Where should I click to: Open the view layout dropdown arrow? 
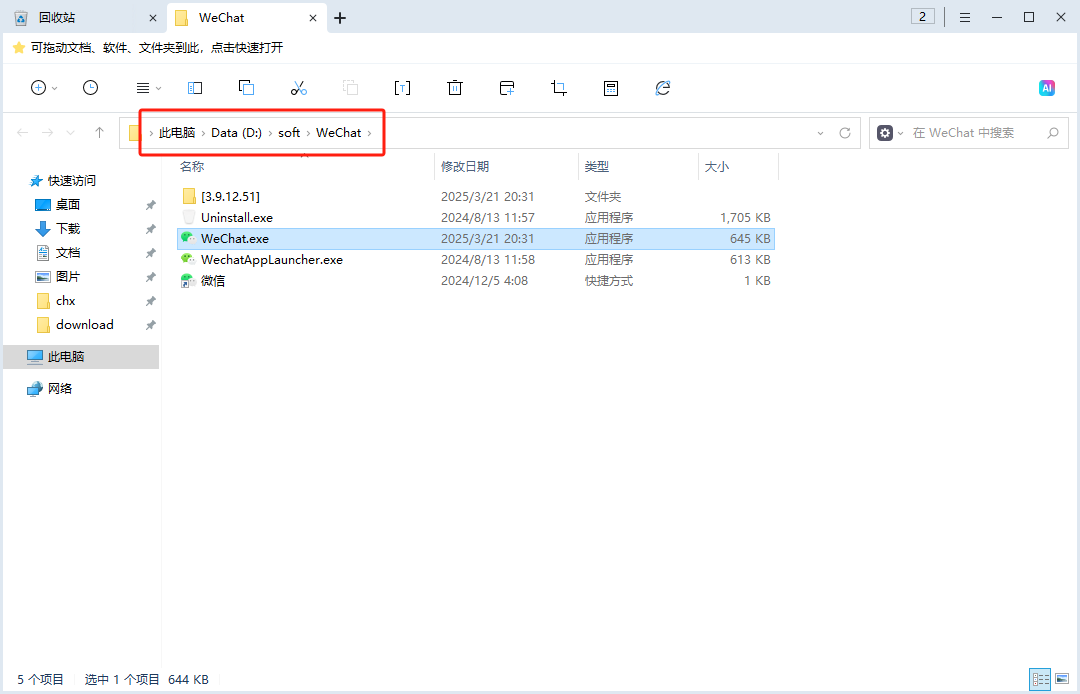pyautogui.click(x=158, y=88)
